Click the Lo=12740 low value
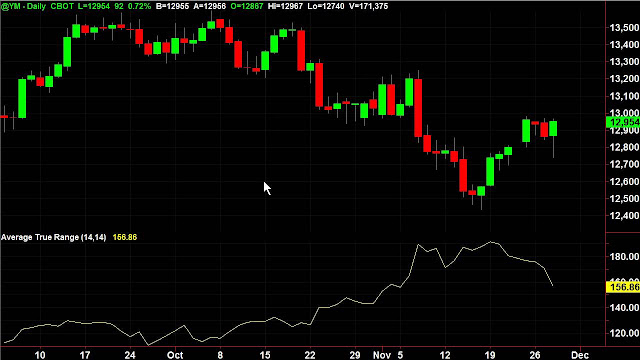The height and width of the screenshot is (360, 640). coord(326,7)
